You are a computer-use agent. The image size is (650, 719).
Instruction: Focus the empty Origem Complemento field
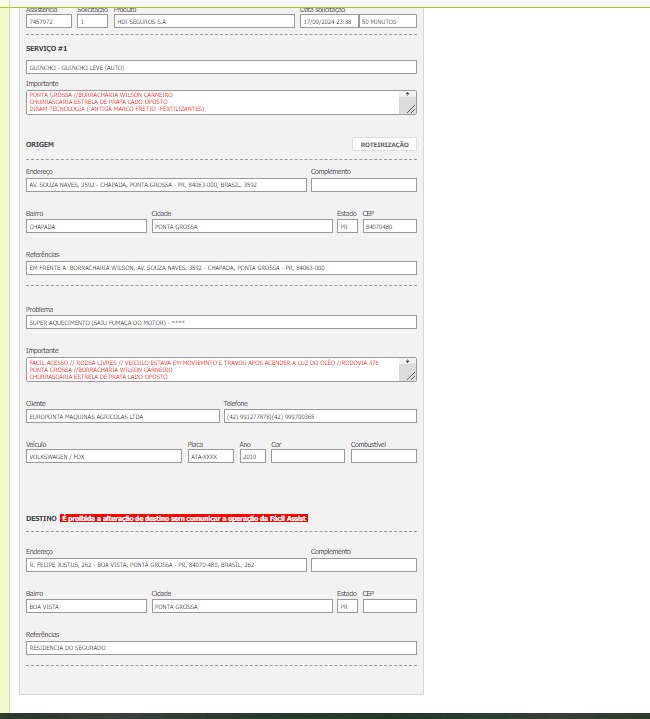tap(363, 185)
